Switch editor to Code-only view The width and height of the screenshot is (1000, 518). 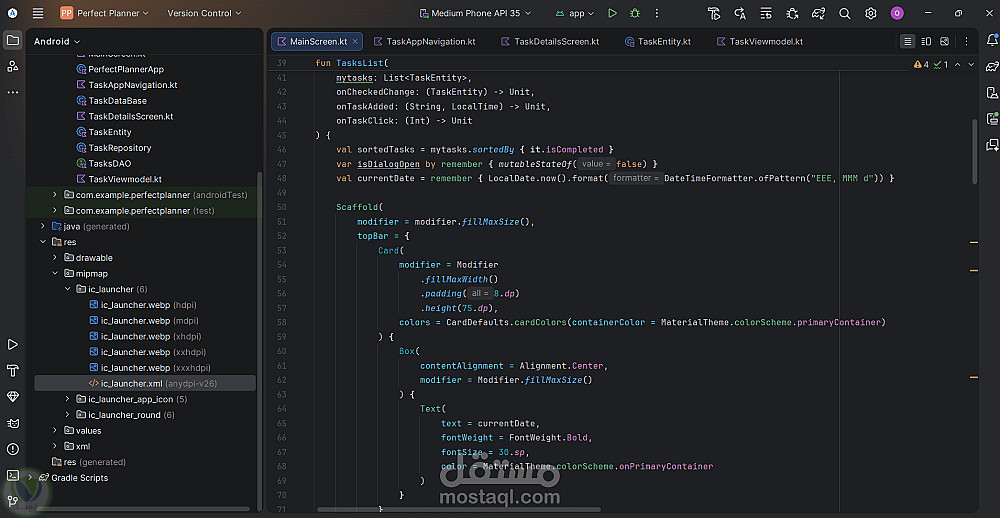(x=907, y=41)
